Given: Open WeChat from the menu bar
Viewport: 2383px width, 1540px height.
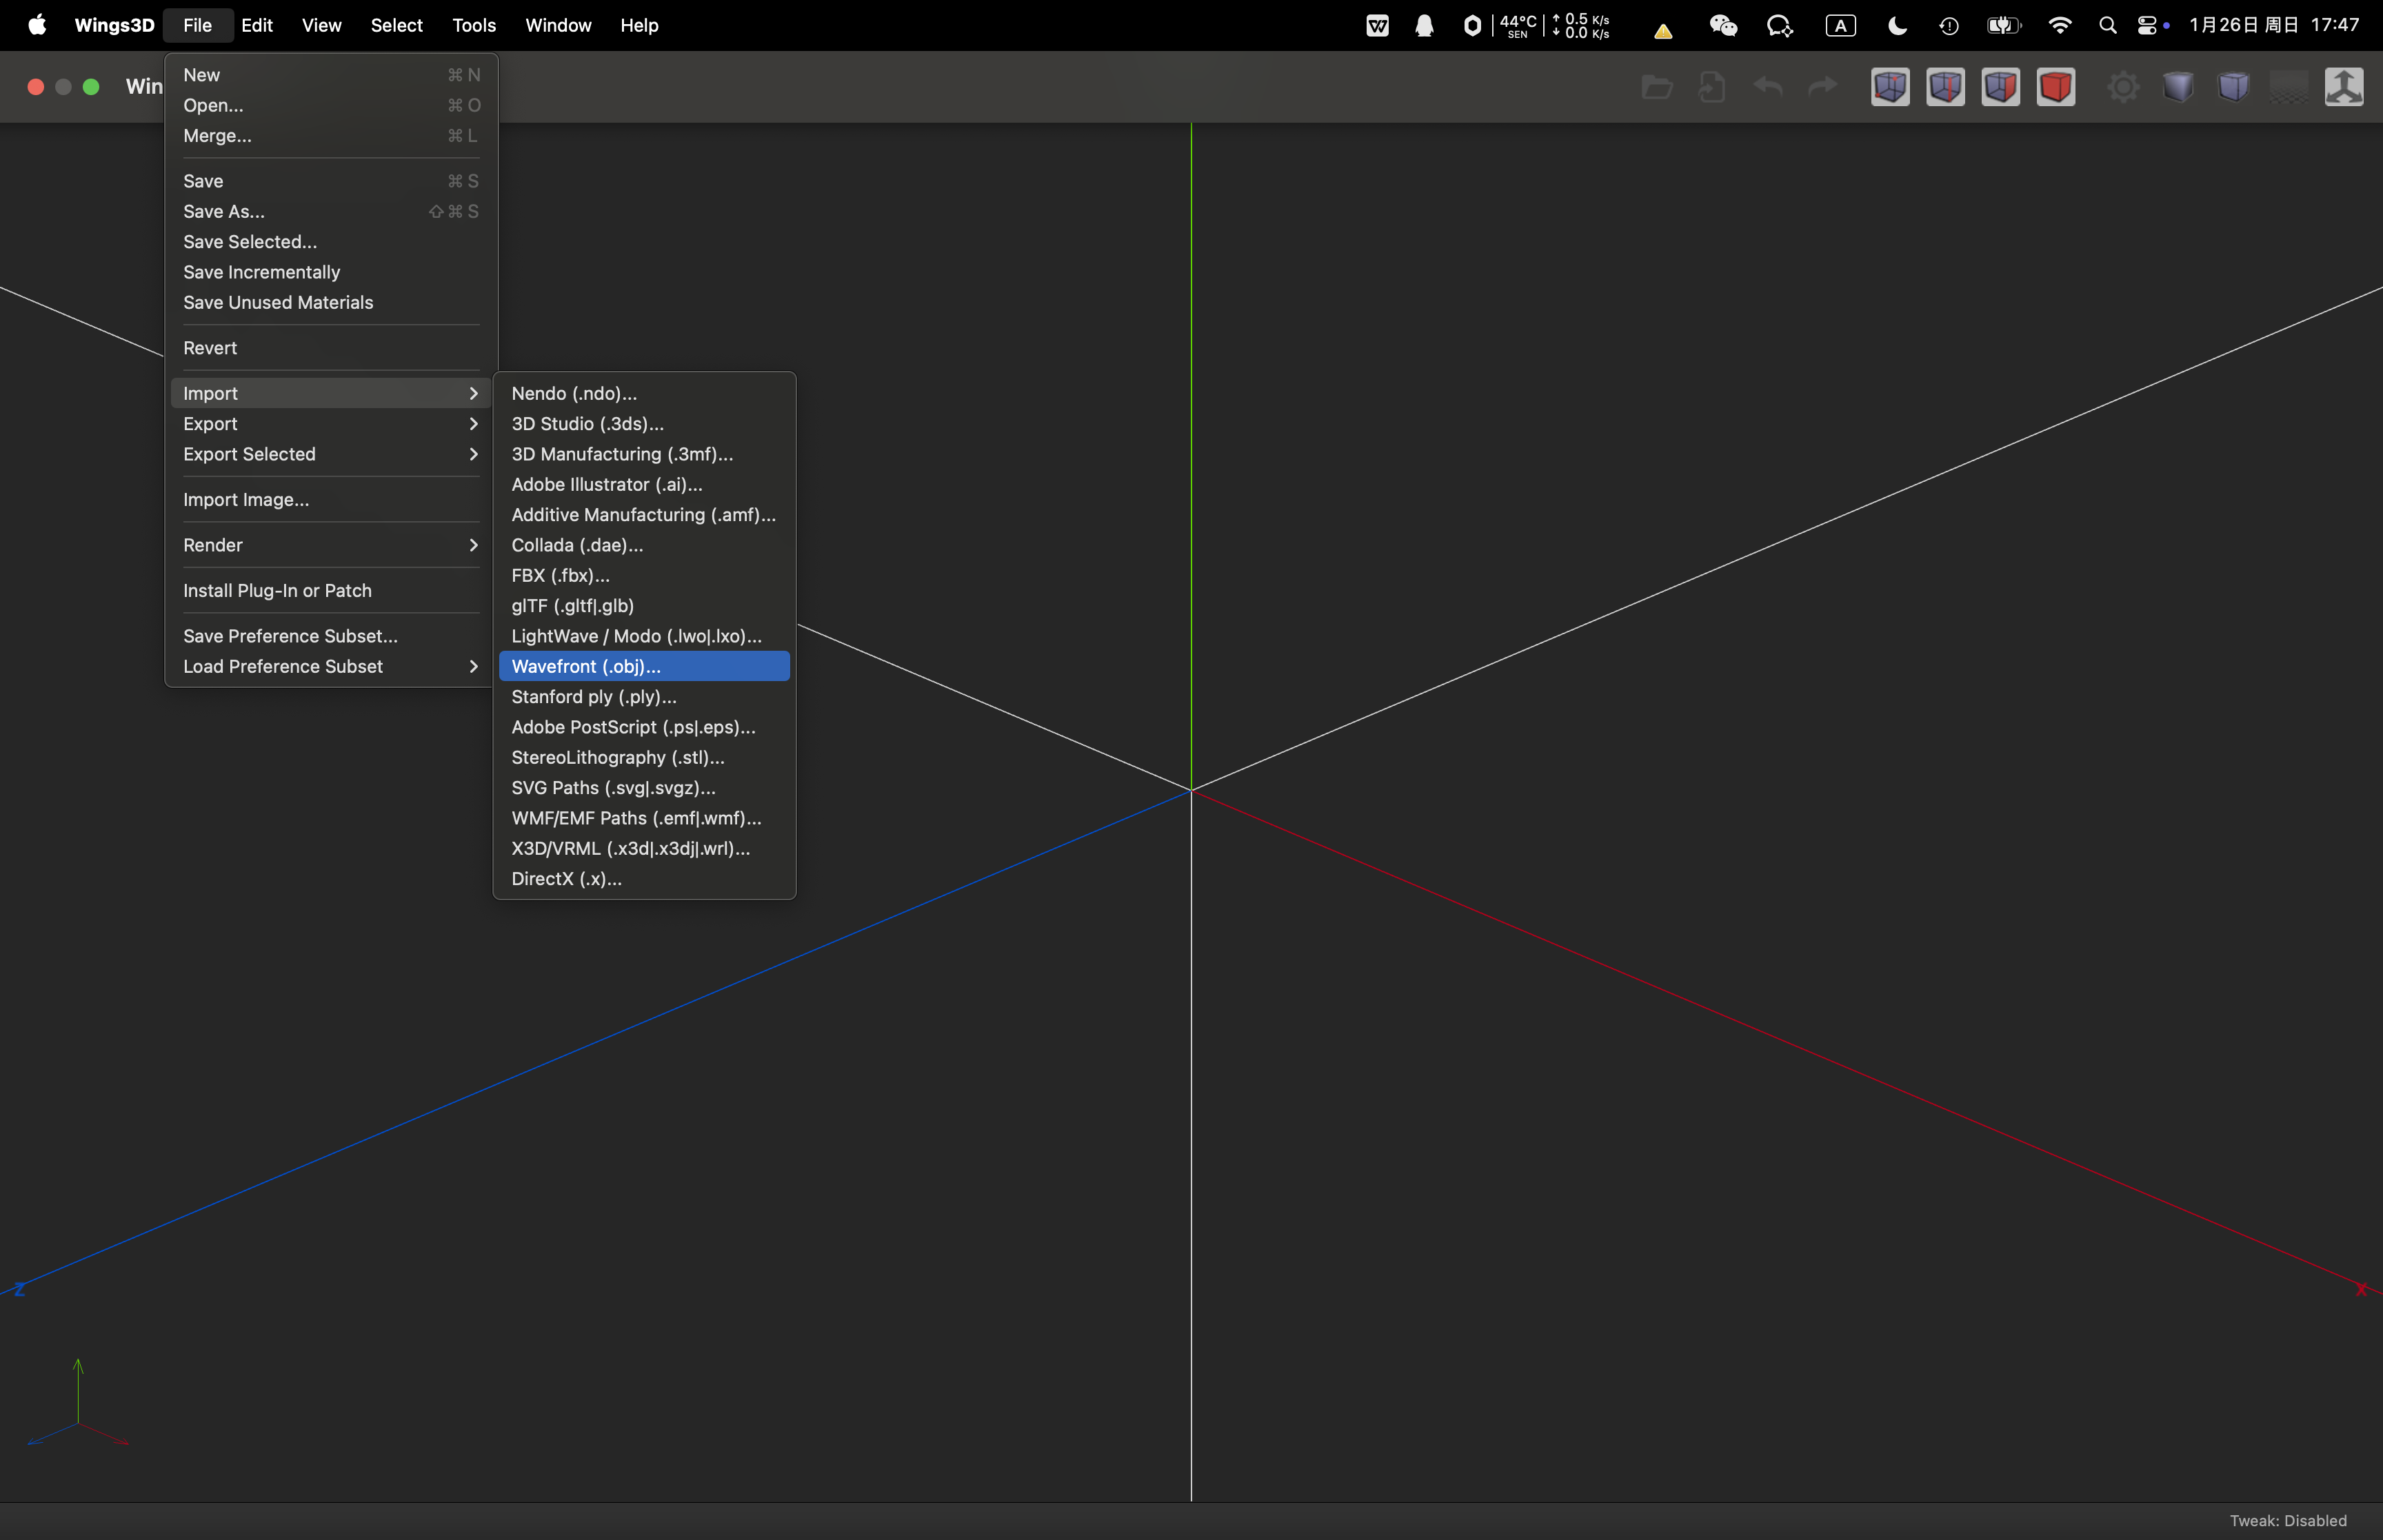Looking at the screenshot, I should click(x=1723, y=26).
